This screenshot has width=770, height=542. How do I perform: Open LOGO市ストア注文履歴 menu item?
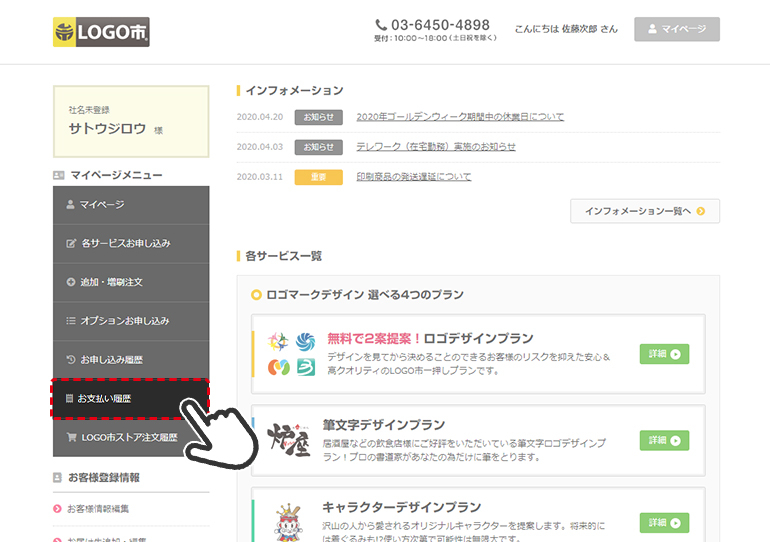[x=131, y=437]
